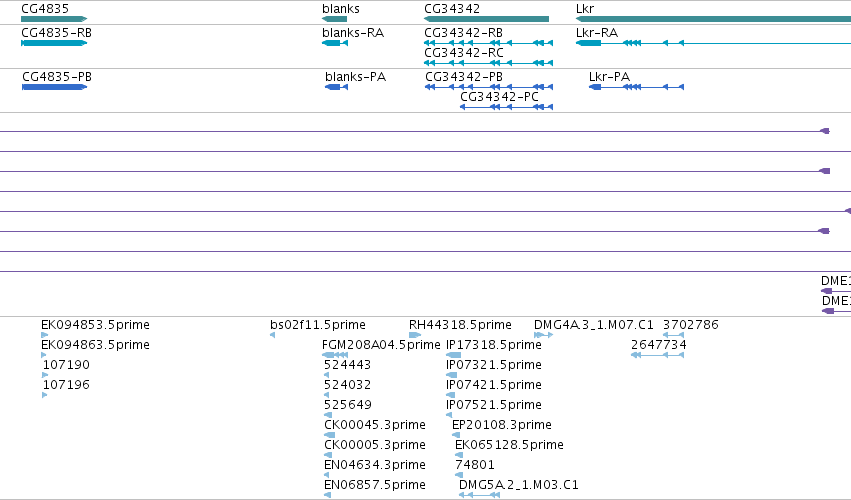Select EST EK094853.5prime
The width and height of the screenshot is (851, 500).
[x=96, y=325]
